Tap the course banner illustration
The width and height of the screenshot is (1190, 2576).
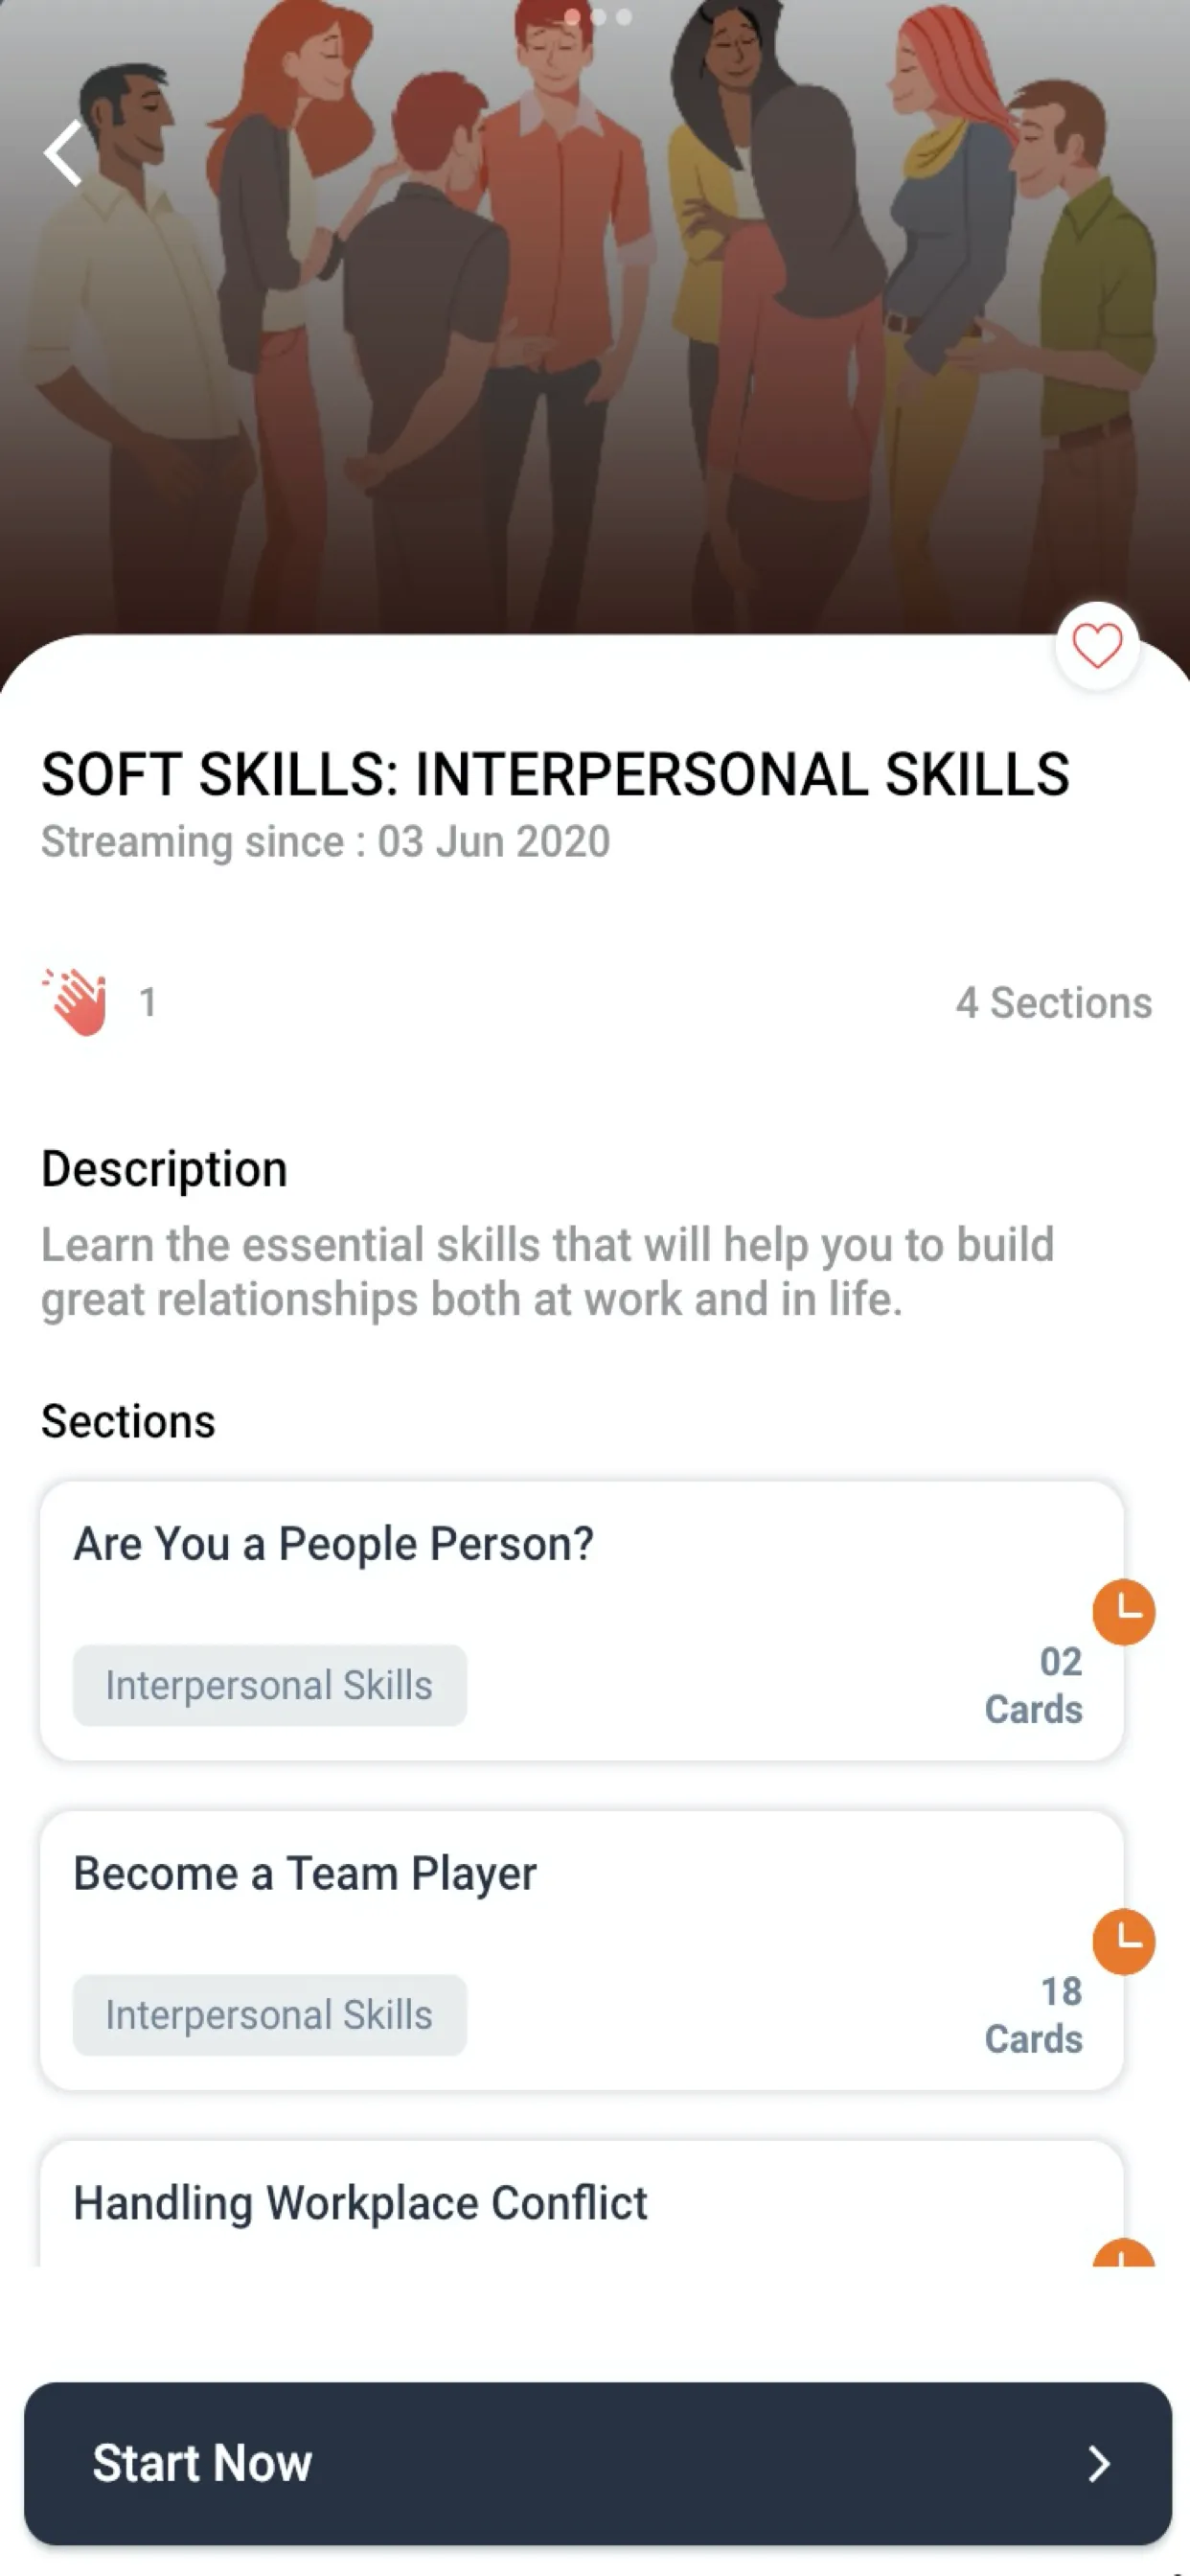[595, 320]
